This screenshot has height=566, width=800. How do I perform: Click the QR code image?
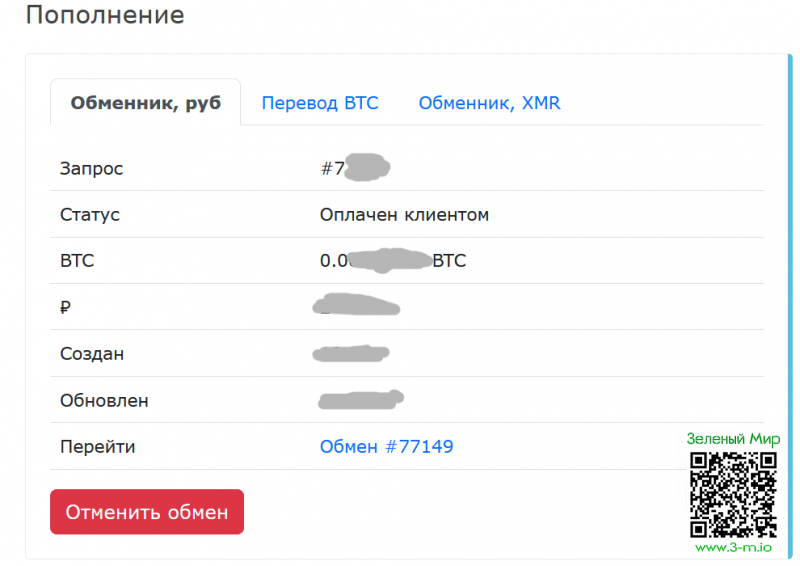733,495
